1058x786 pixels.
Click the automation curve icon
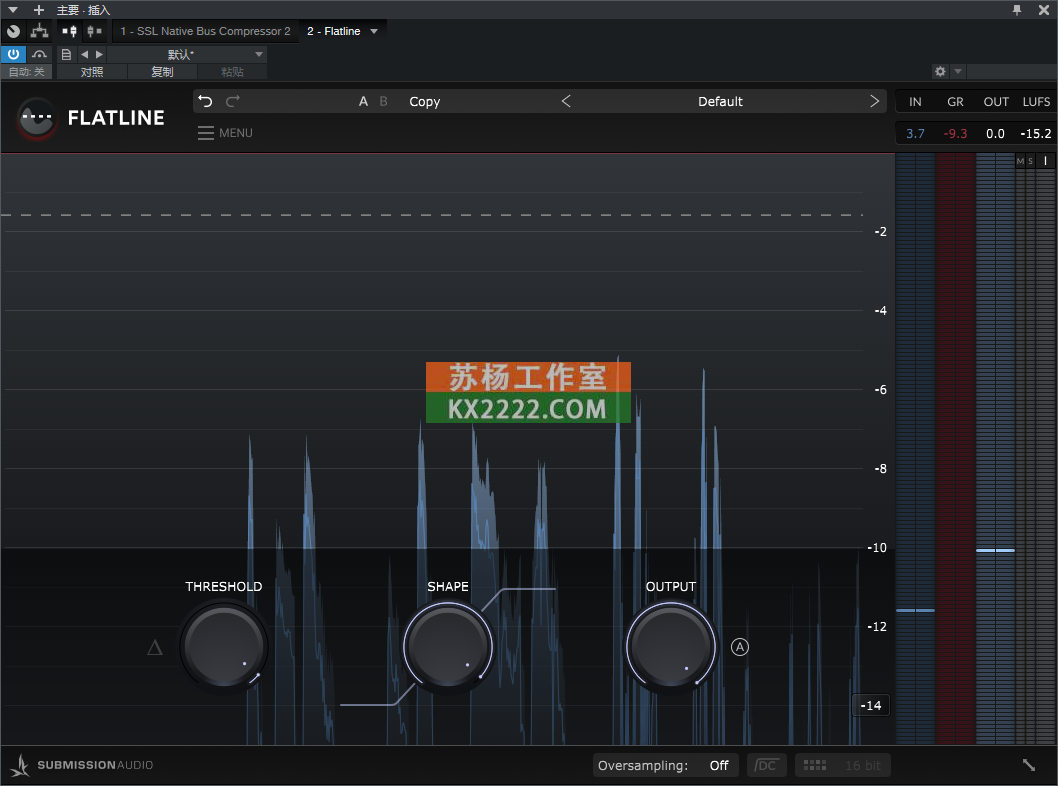pyautogui.click(x=39, y=54)
